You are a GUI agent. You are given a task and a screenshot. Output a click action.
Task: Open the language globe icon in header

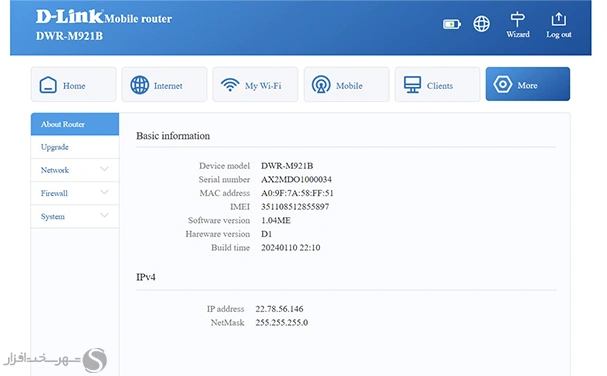[482, 24]
